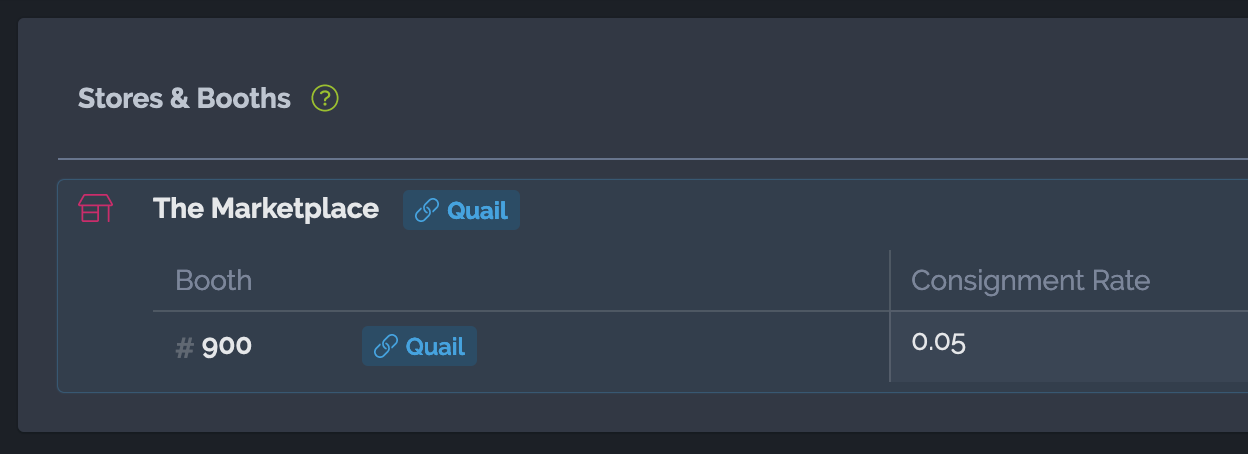Click the lighter cell background beside 0.05

coord(1110,346)
